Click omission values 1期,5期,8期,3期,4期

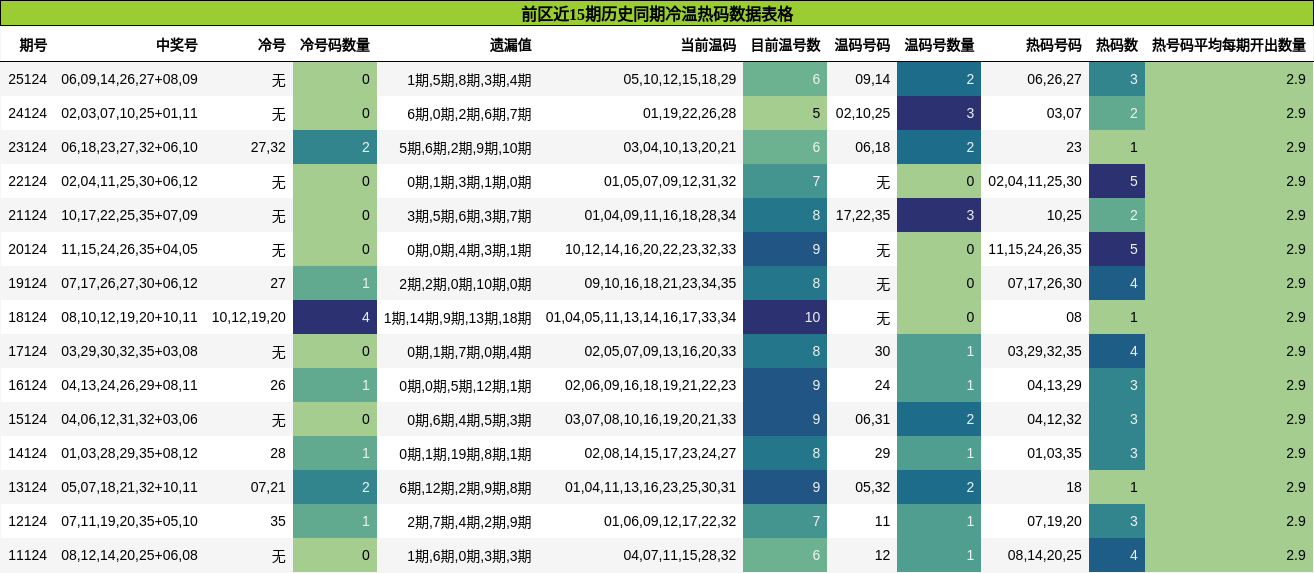click(x=469, y=79)
